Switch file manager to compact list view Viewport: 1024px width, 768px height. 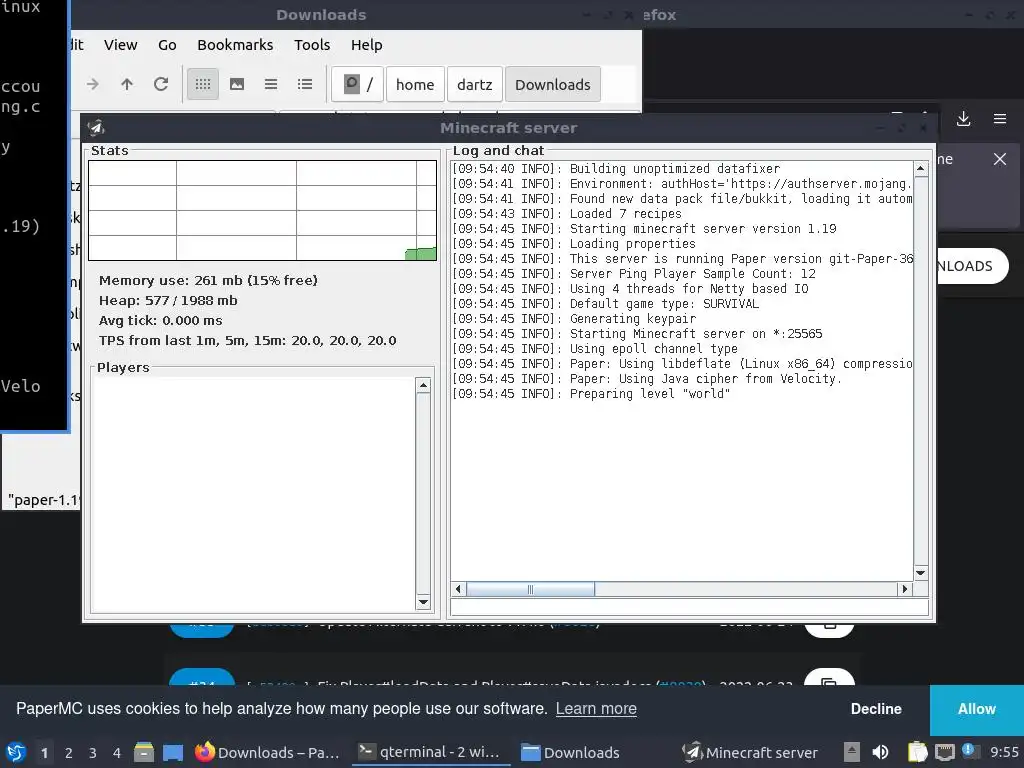click(271, 84)
